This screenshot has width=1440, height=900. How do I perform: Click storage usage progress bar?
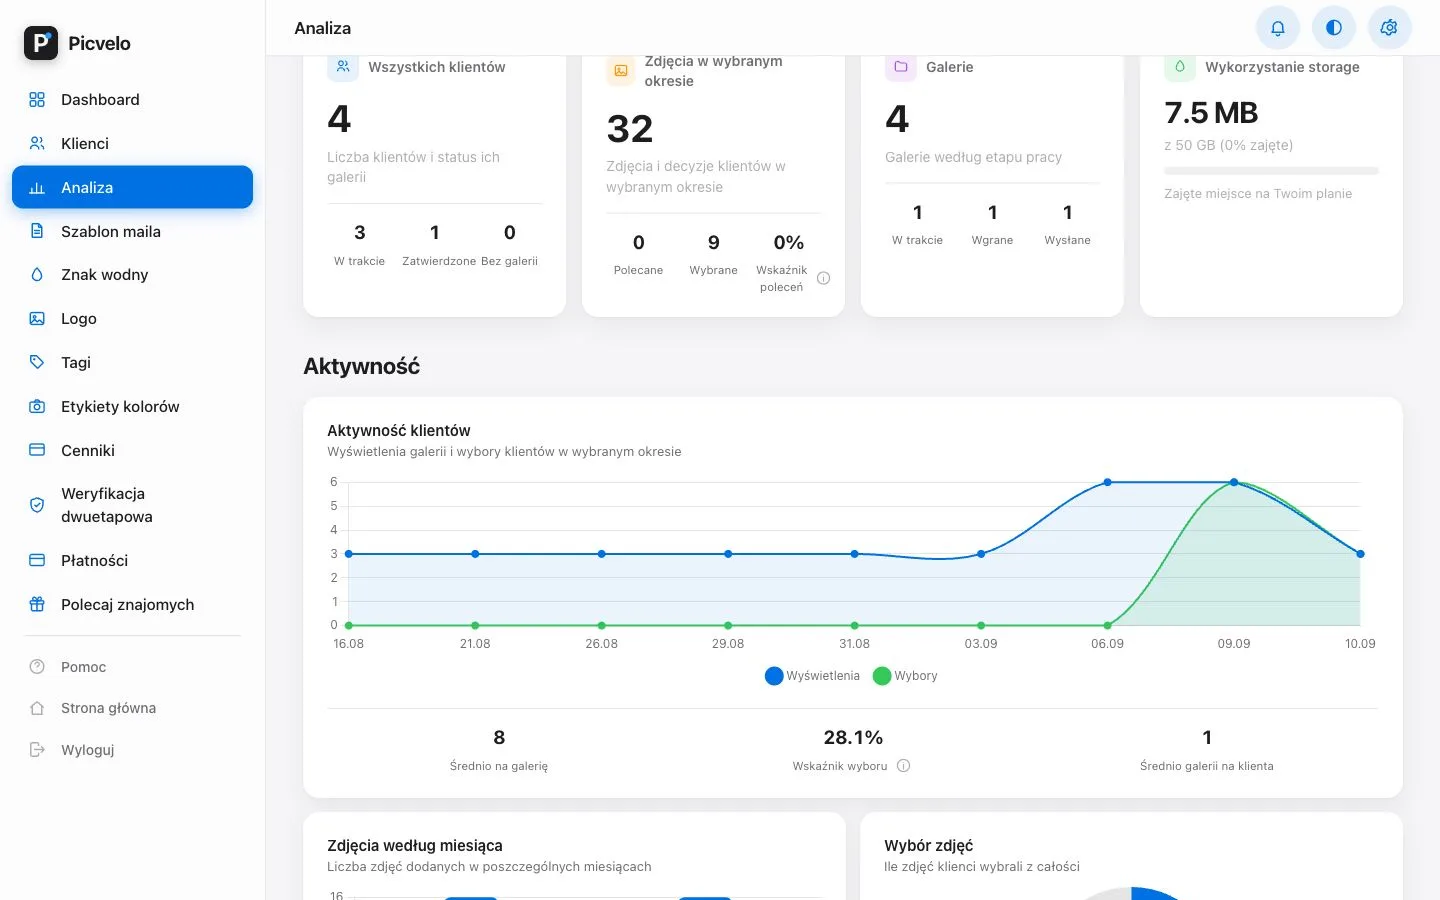tap(1271, 171)
